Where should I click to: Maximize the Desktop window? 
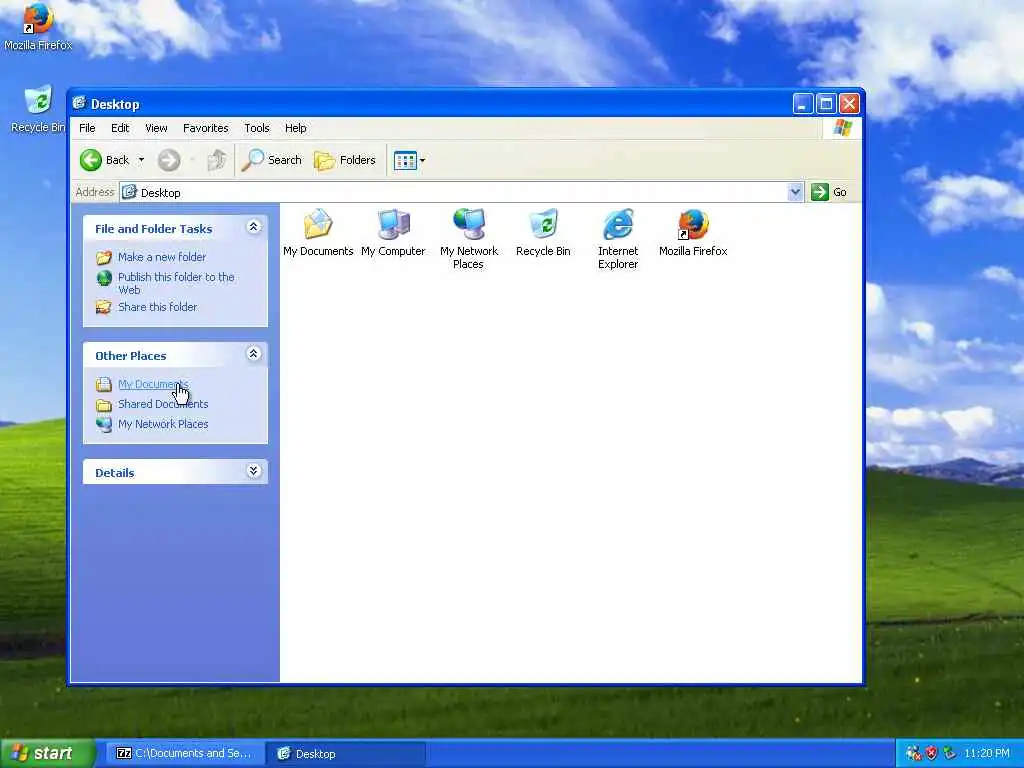[826, 103]
